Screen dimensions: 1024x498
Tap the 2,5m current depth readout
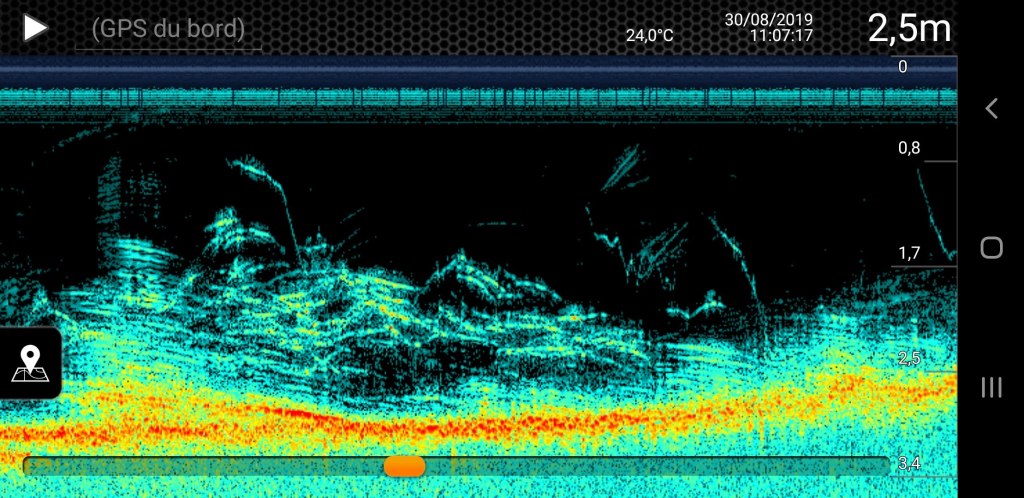click(908, 28)
